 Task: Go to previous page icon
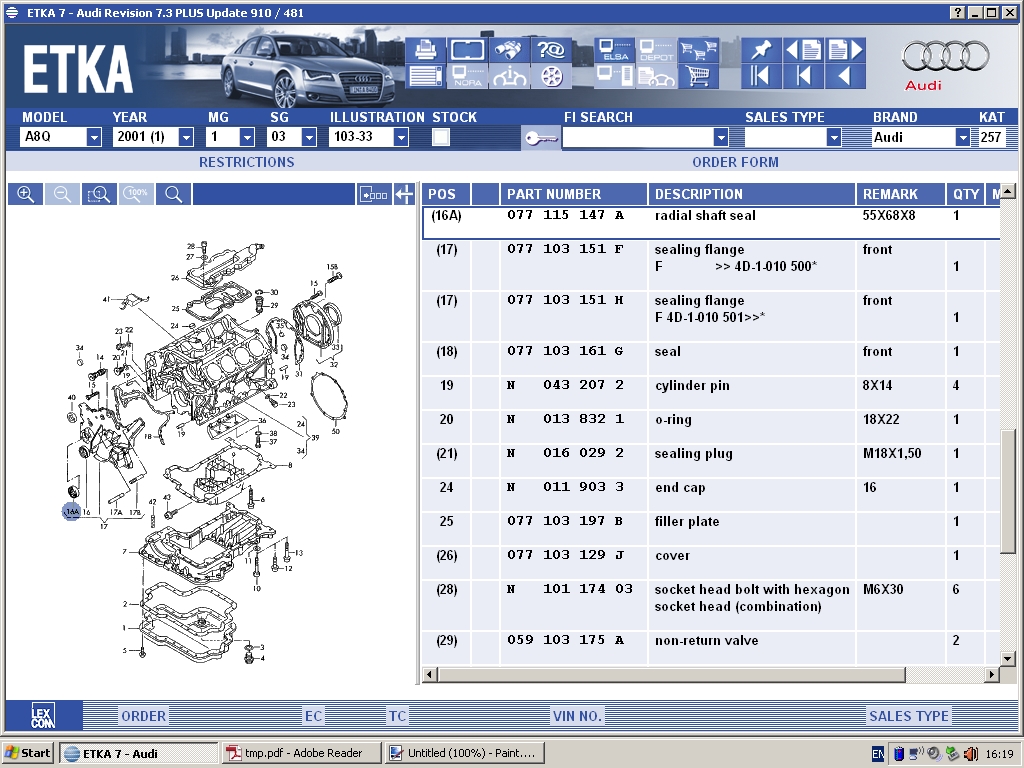(x=803, y=50)
